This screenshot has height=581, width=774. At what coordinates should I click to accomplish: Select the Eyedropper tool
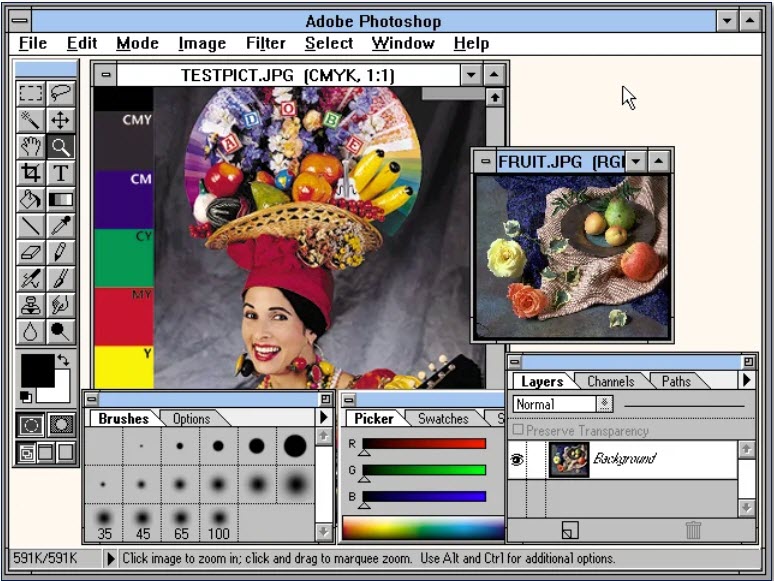tap(61, 226)
